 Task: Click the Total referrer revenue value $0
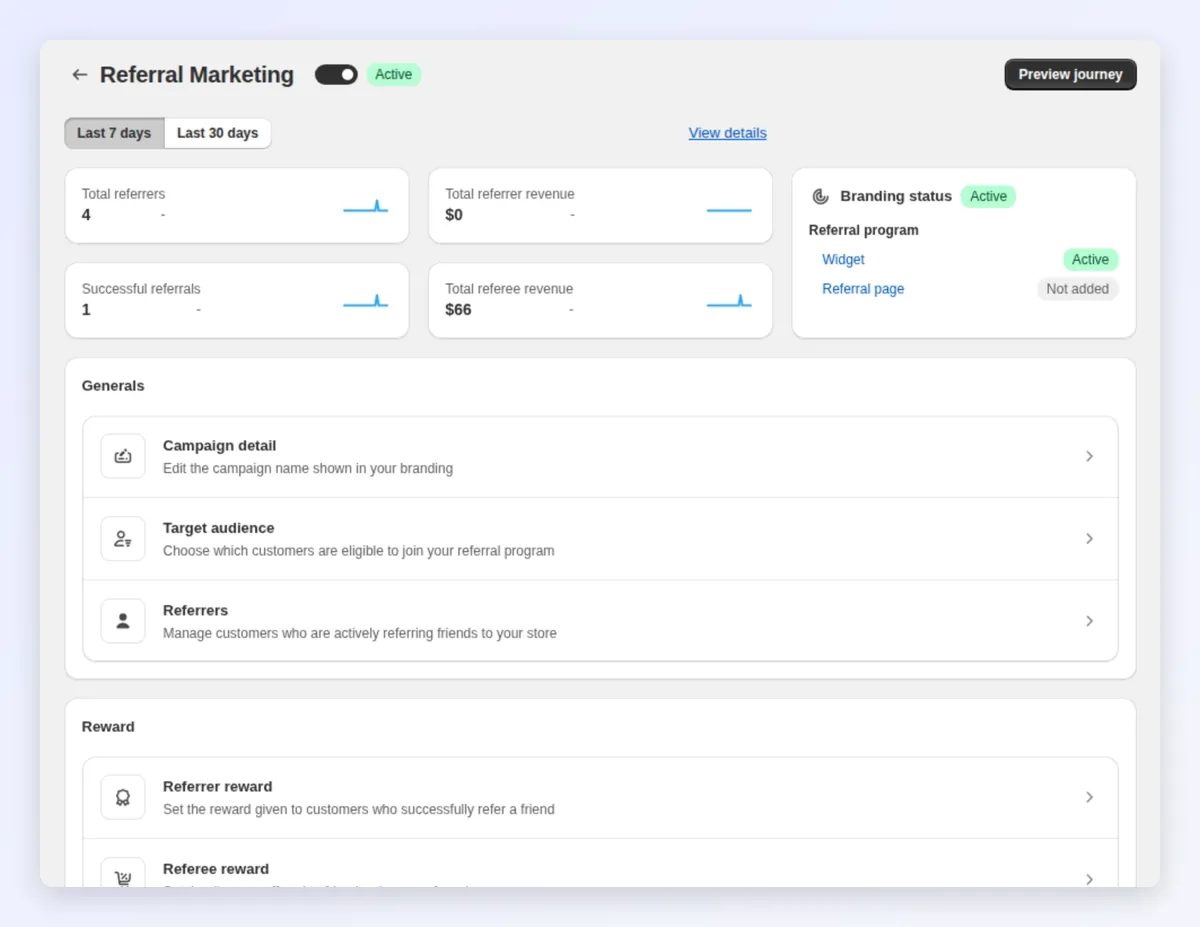pyautogui.click(x=454, y=215)
